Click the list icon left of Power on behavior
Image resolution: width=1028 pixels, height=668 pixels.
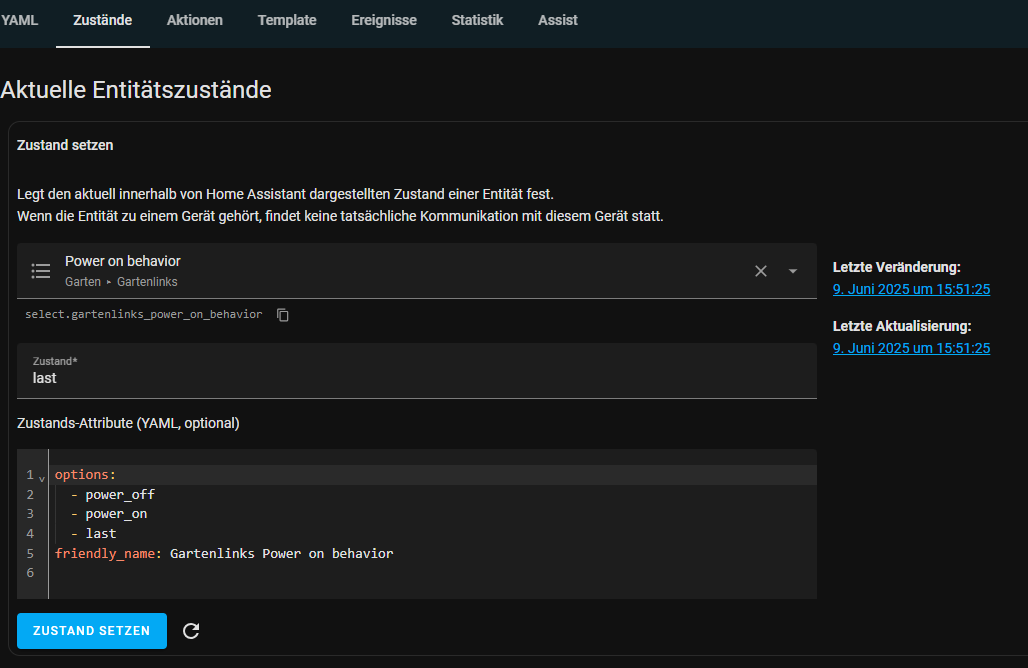click(41, 271)
